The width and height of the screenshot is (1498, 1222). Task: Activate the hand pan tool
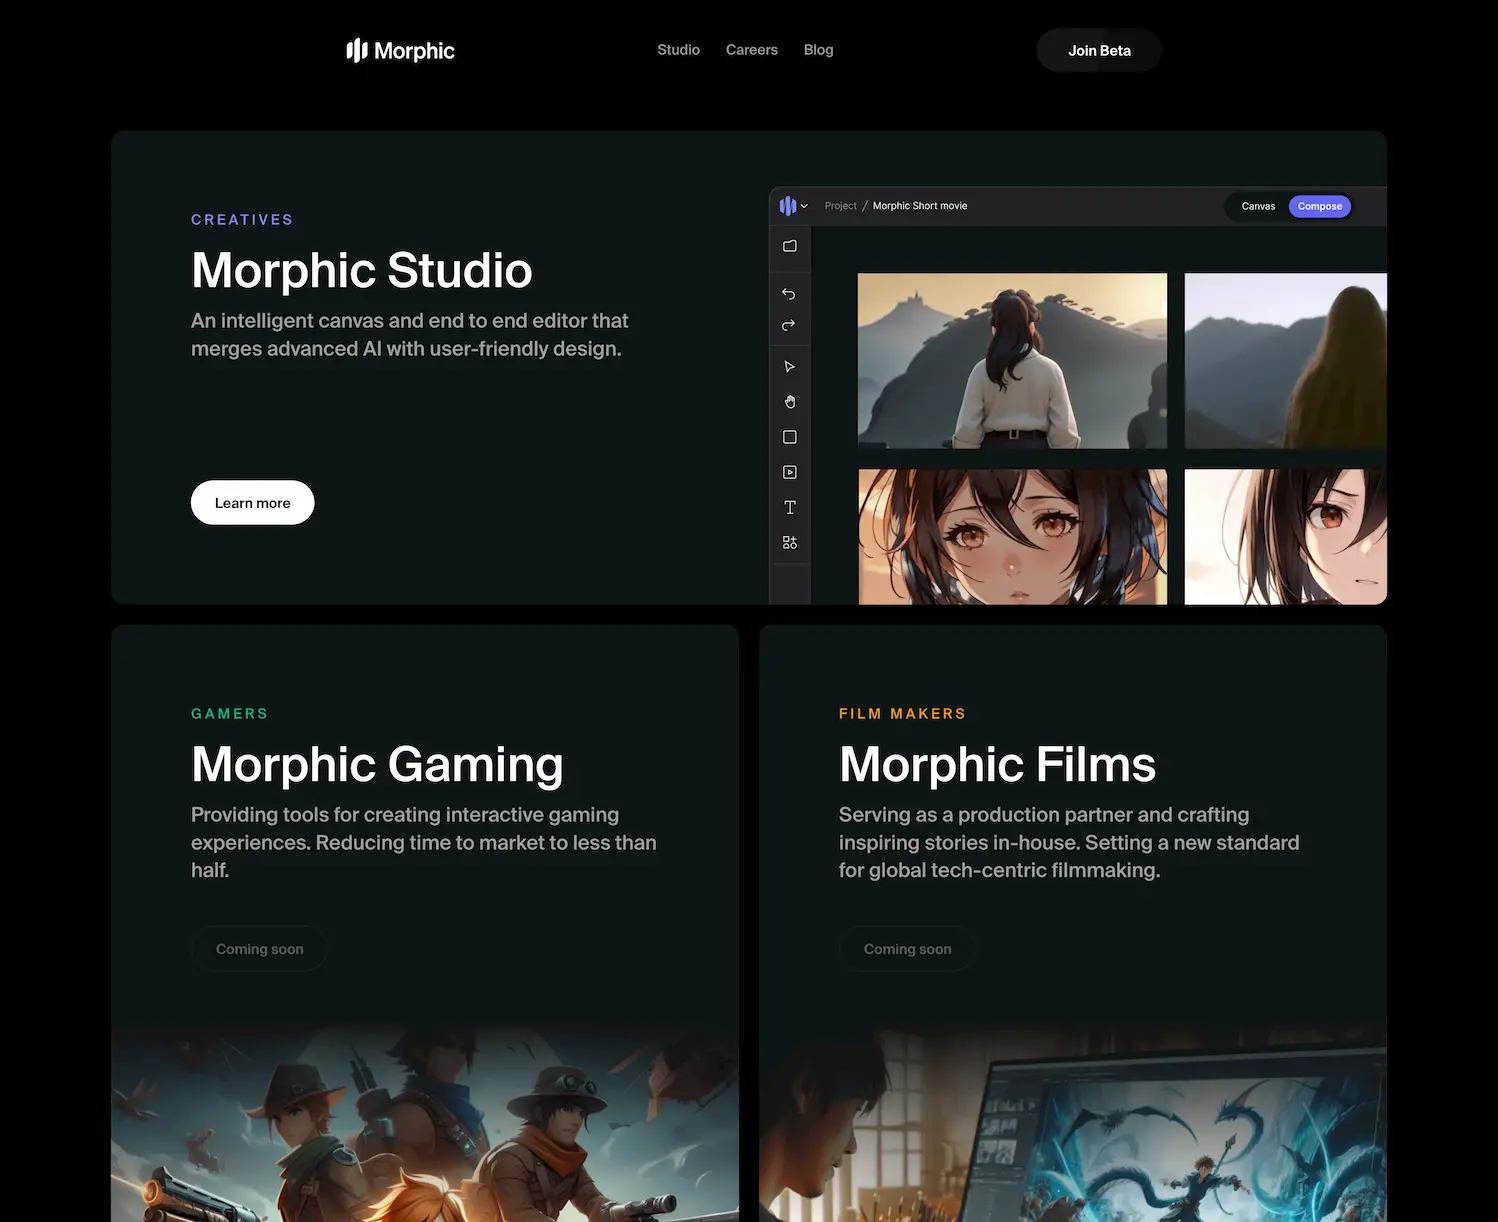click(789, 401)
